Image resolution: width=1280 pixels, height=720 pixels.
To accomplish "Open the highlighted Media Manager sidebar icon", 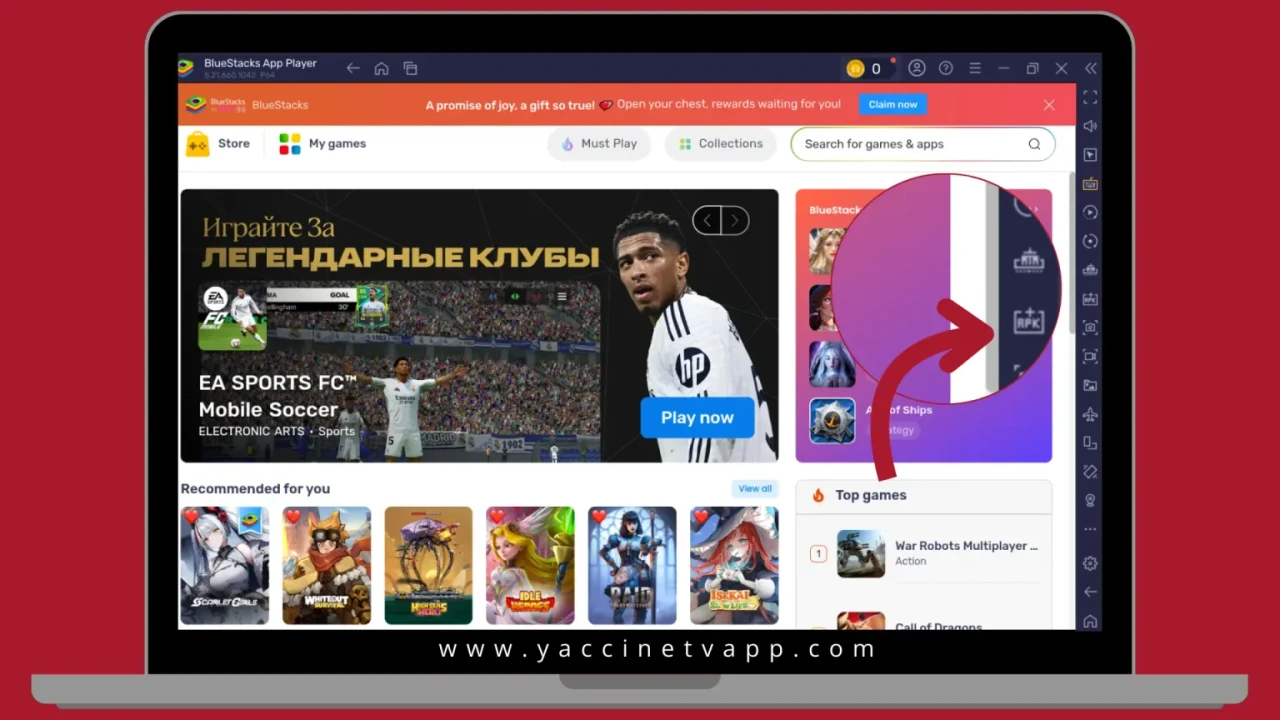I will [1090, 183].
